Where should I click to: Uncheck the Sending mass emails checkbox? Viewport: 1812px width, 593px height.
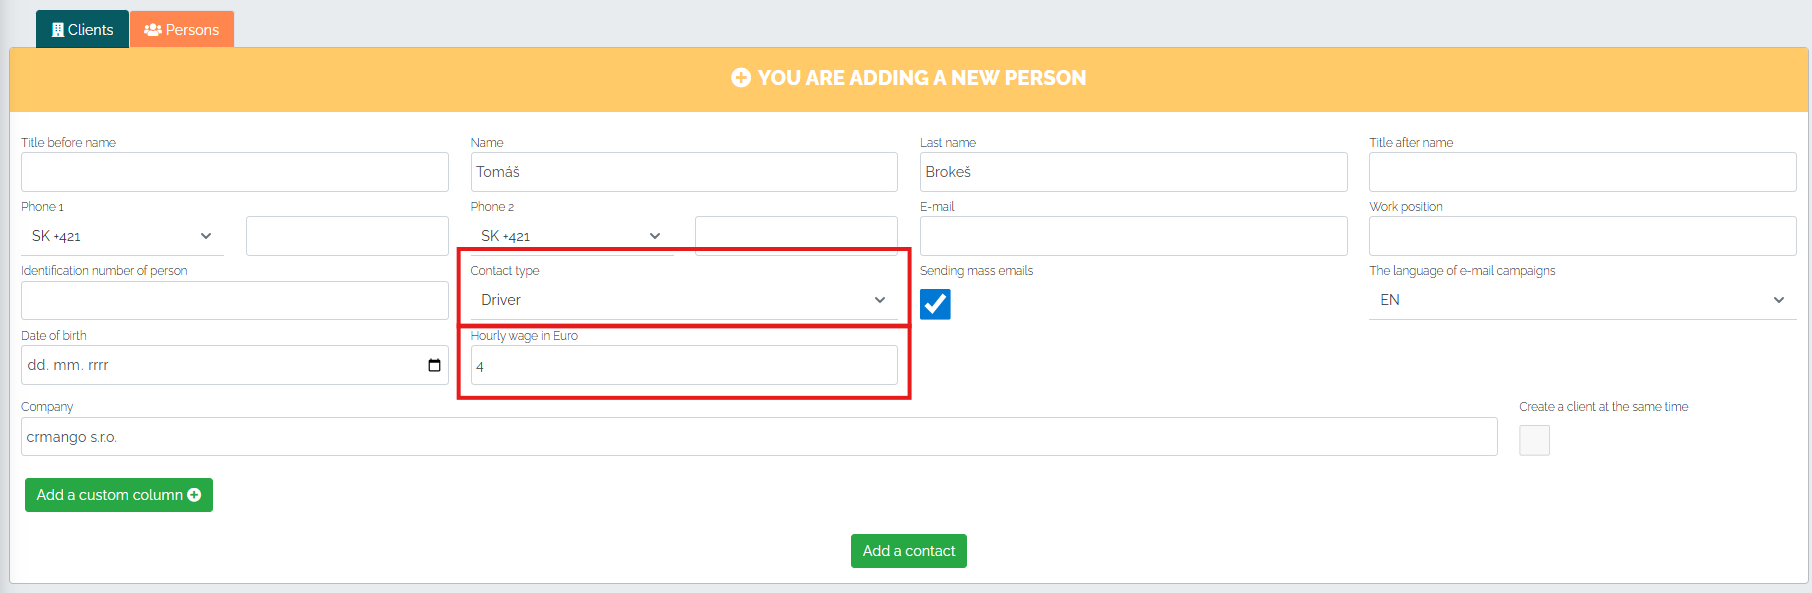(x=935, y=304)
